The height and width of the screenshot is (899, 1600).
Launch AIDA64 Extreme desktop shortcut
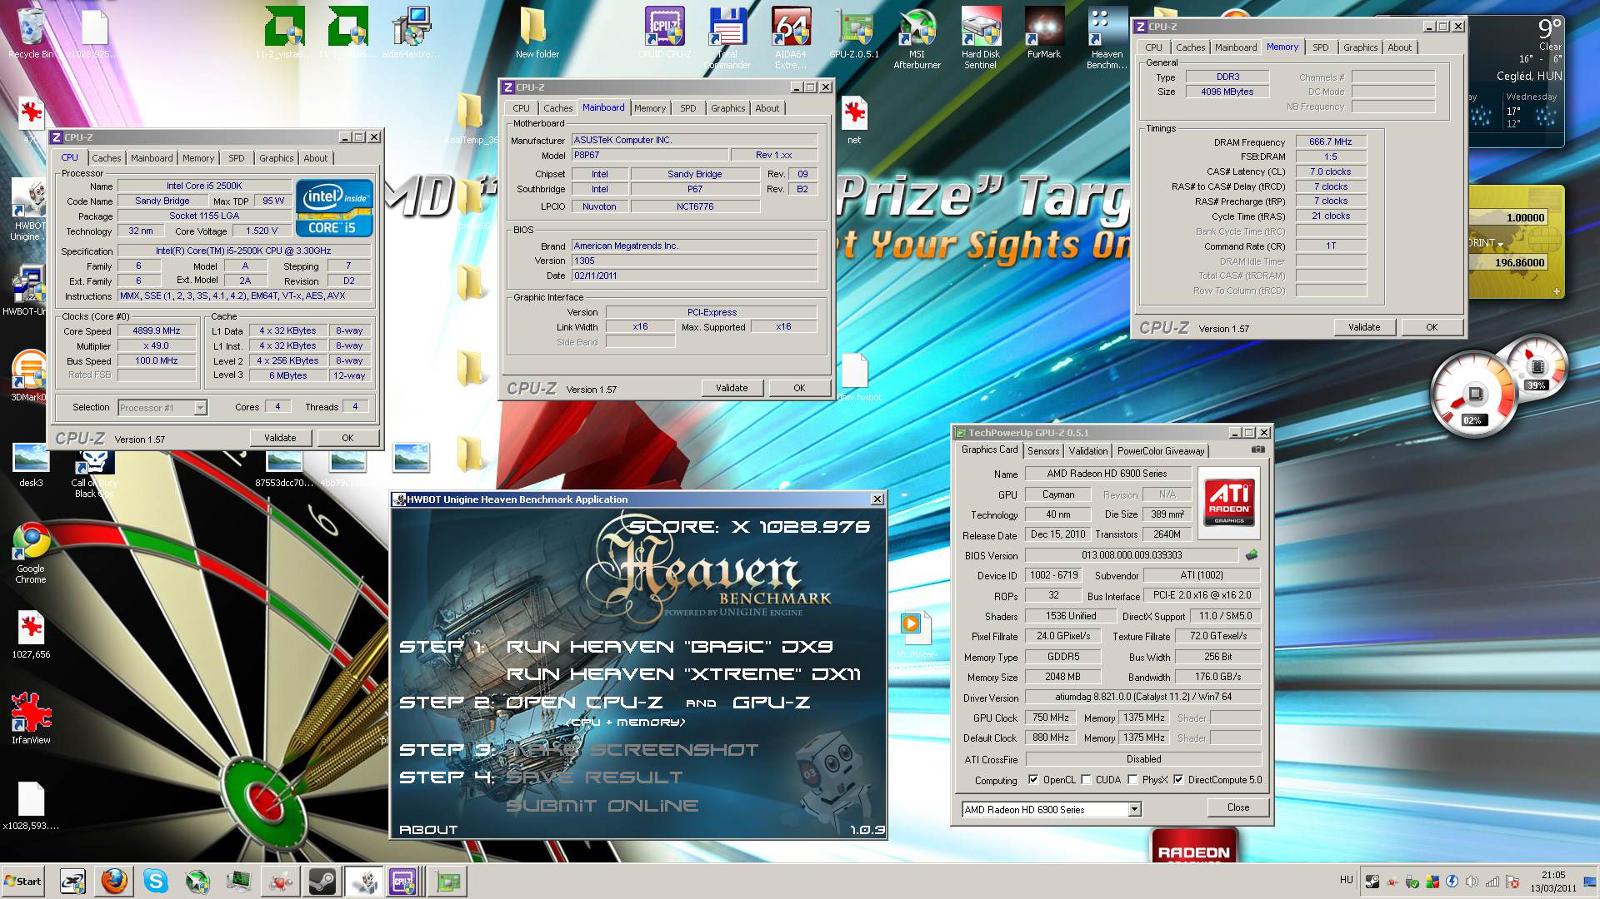pyautogui.click(x=790, y=38)
